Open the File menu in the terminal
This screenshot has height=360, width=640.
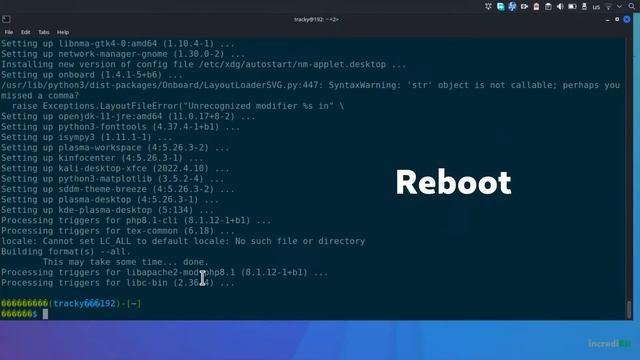(x=9, y=32)
